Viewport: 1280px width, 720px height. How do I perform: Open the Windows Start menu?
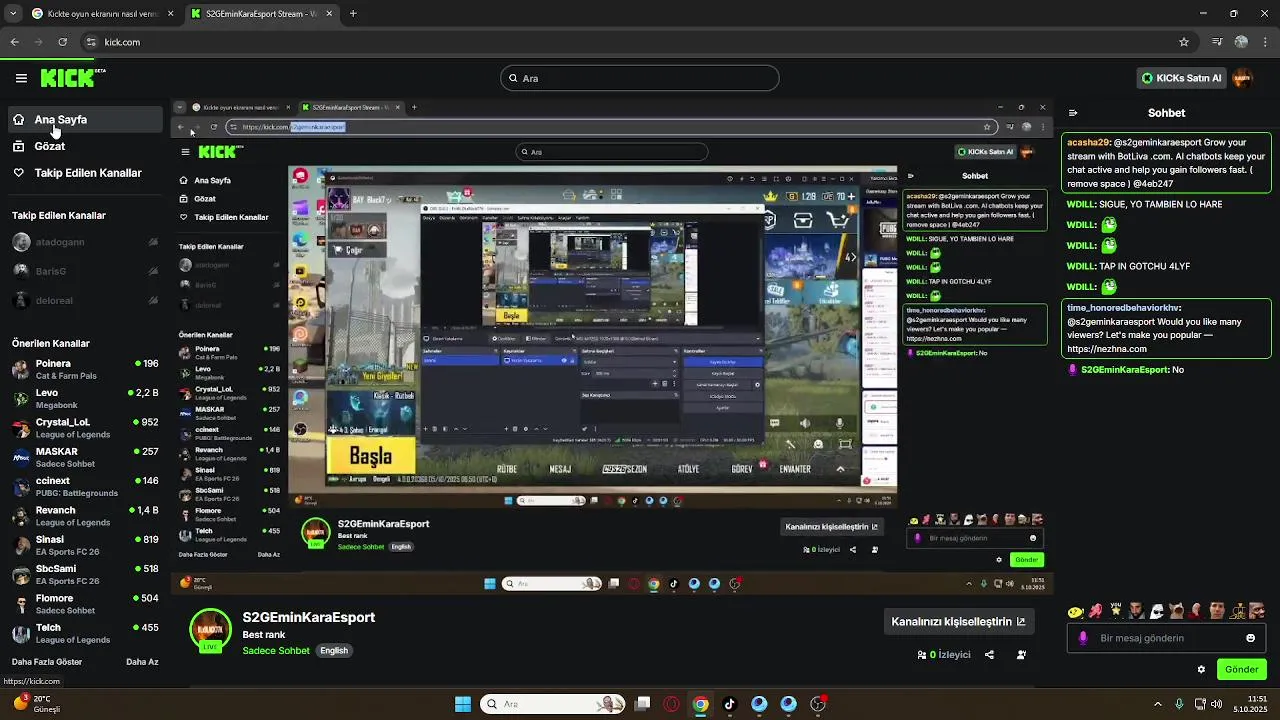463,704
